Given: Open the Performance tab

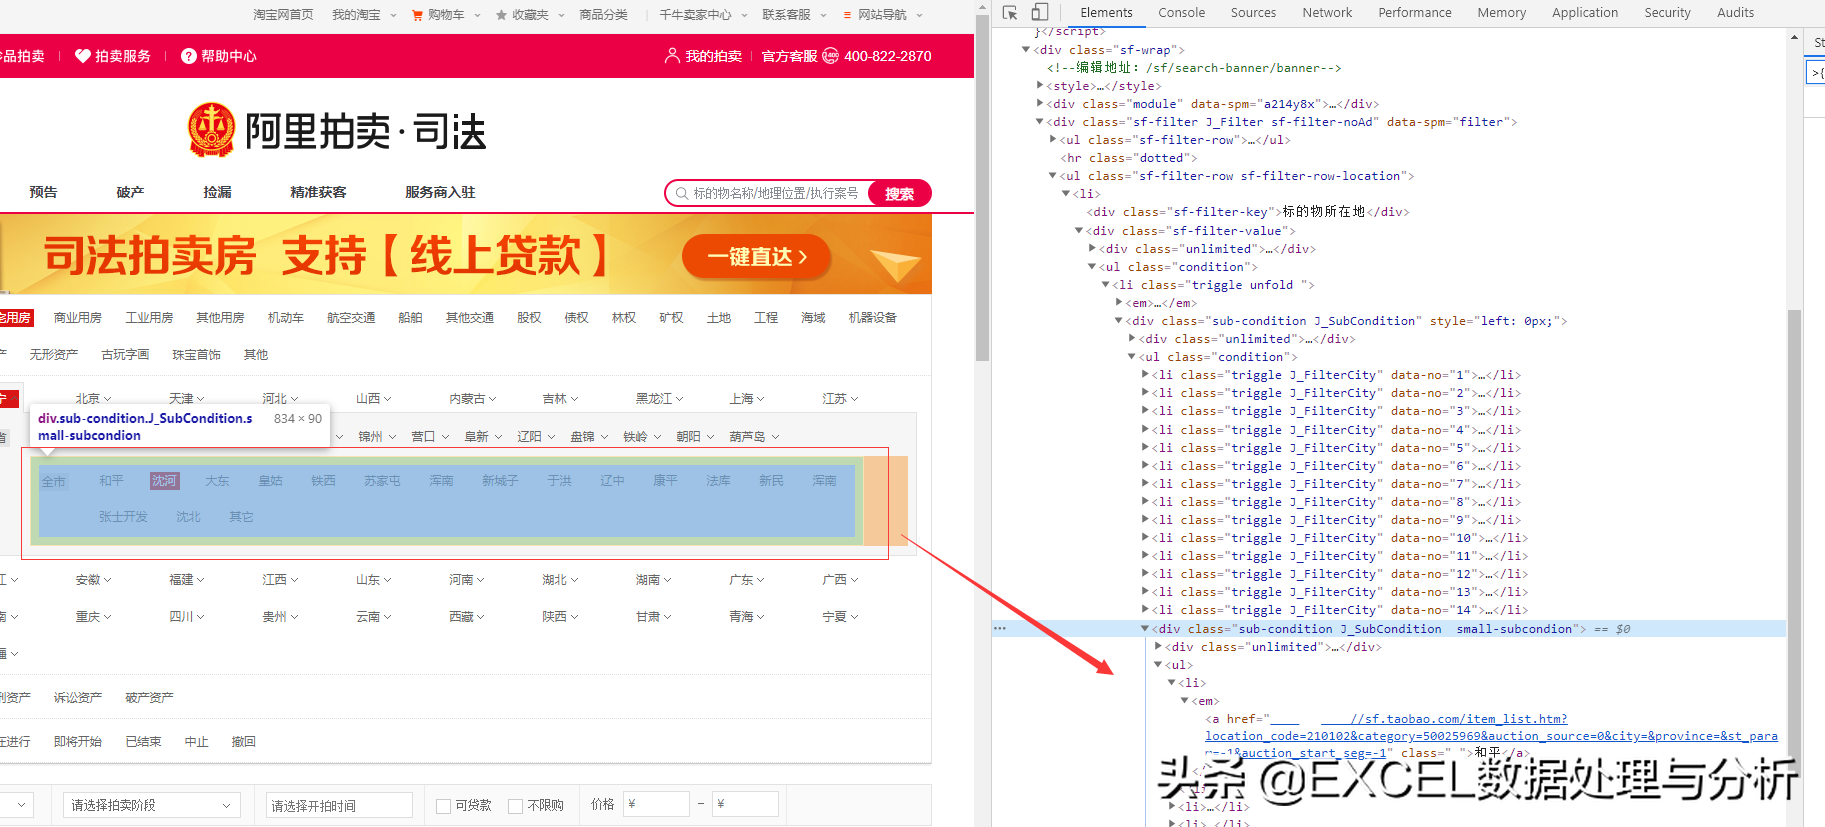Looking at the screenshot, I should point(1414,13).
